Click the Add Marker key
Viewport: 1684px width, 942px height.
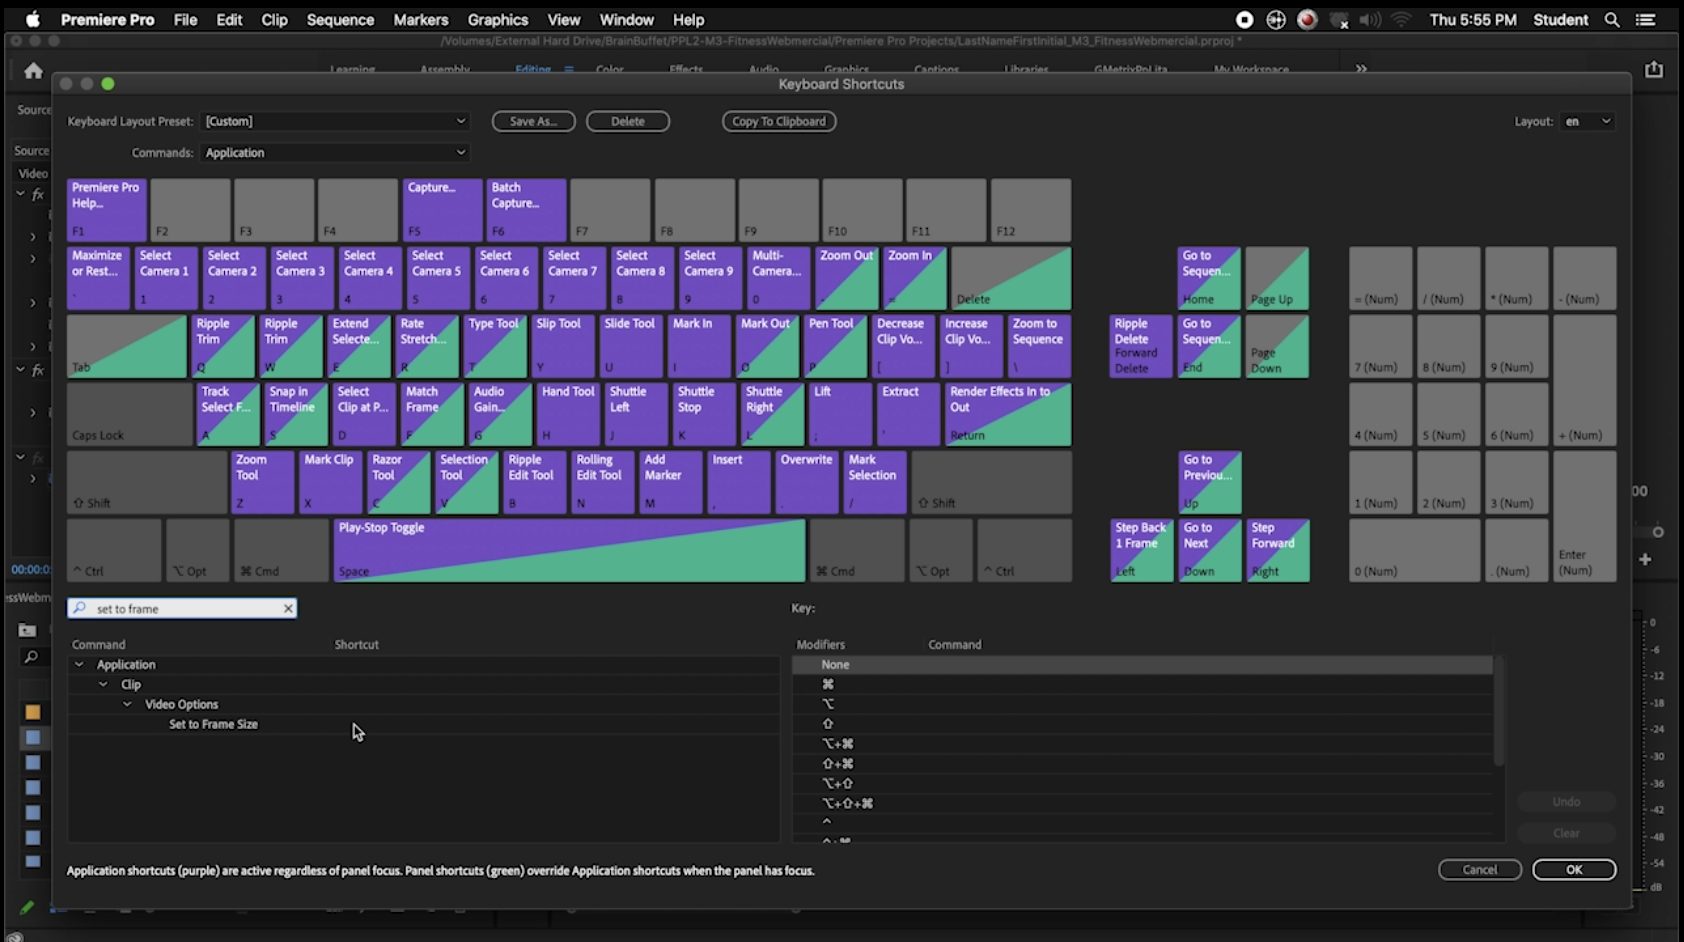coord(670,481)
